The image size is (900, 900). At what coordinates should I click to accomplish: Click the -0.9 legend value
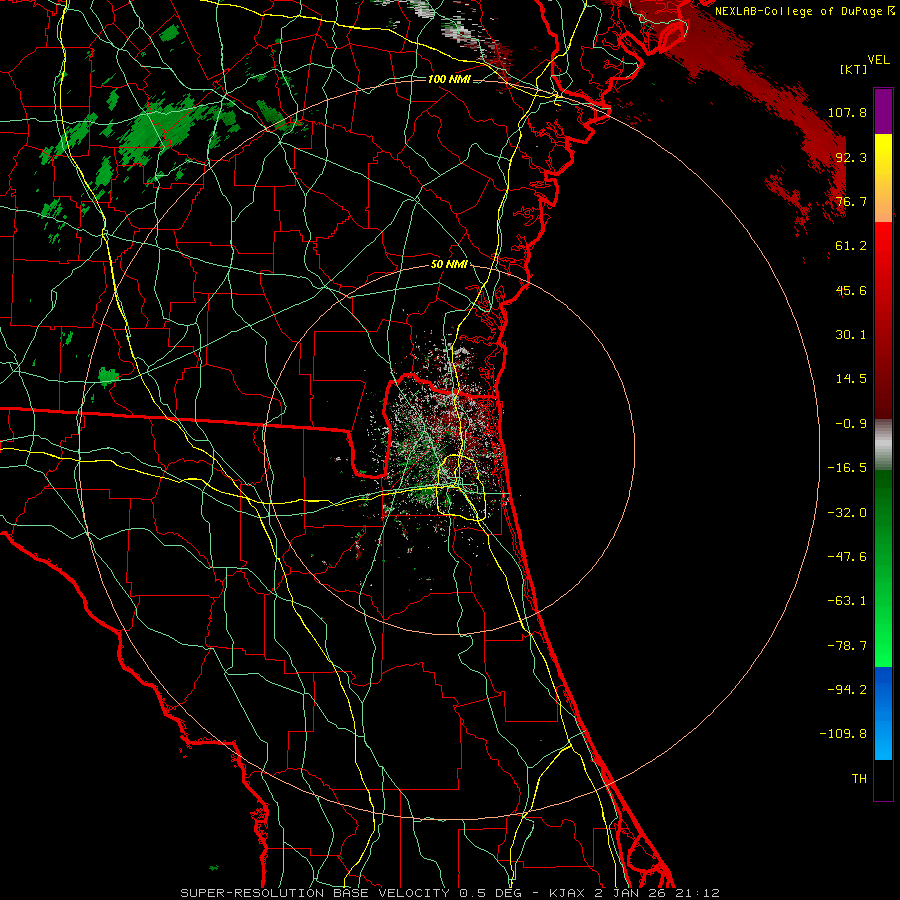(x=851, y=424)
